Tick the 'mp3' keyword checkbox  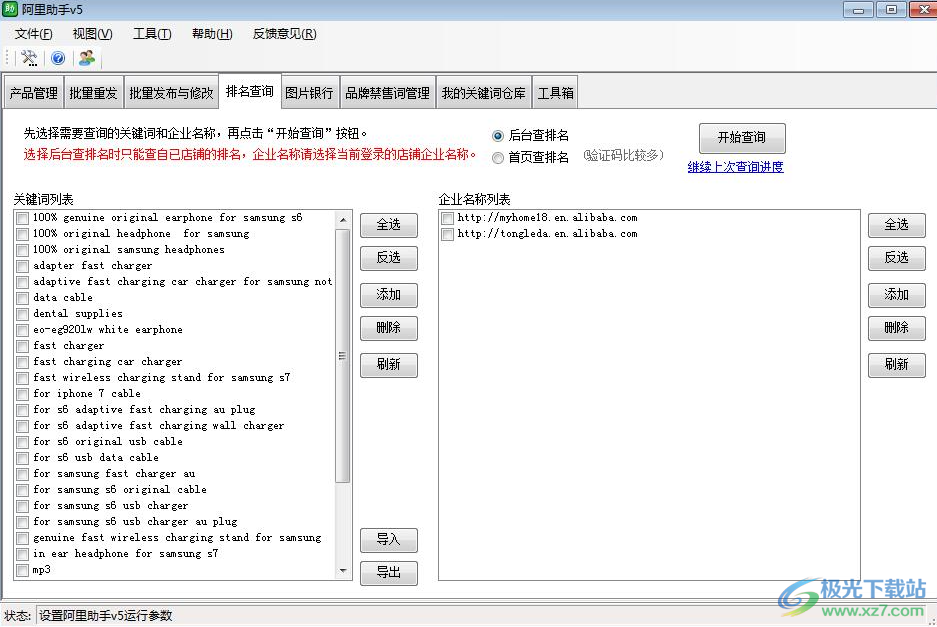(x=23, y=570)
